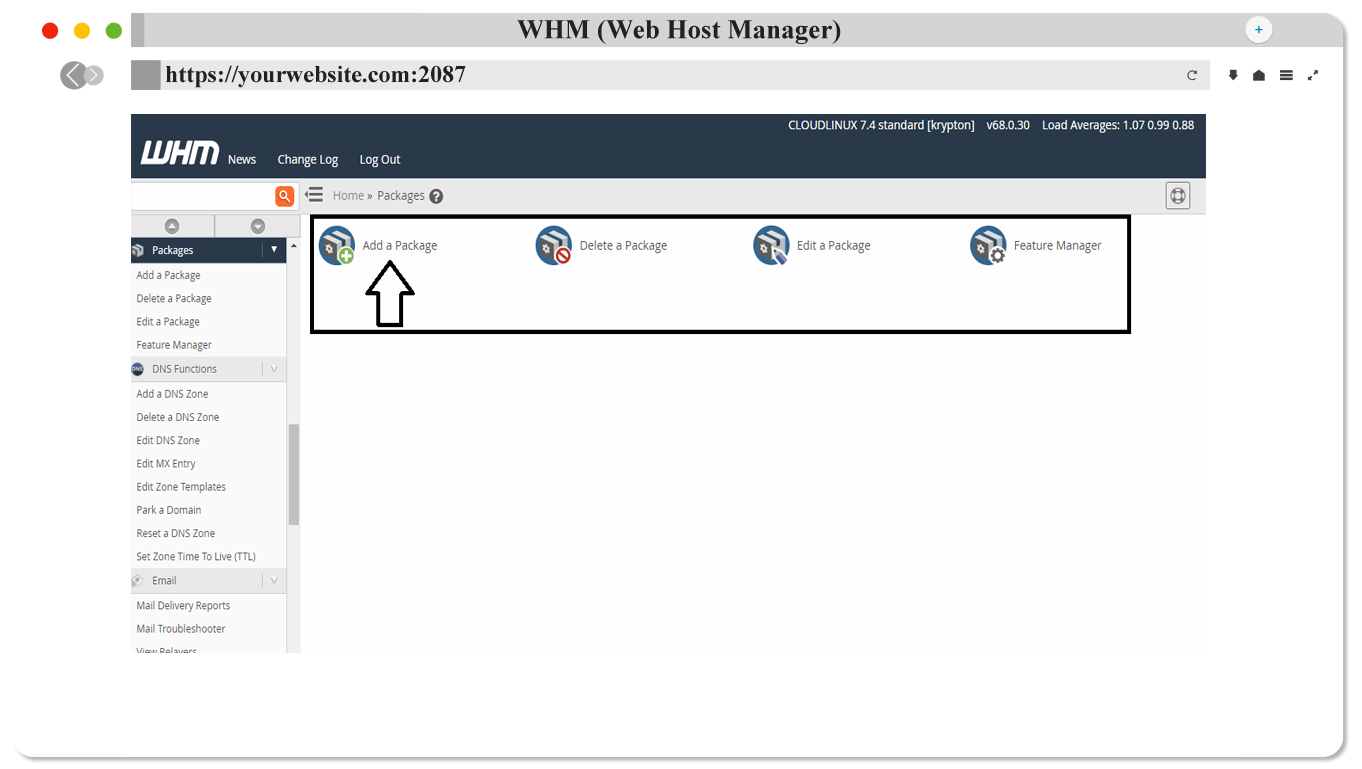Viewport: 1362px width, 769px height.
Task: Click the CLOUDLINUX 7.4 standard [krypton] text
Action: click(x=881, y=125)
